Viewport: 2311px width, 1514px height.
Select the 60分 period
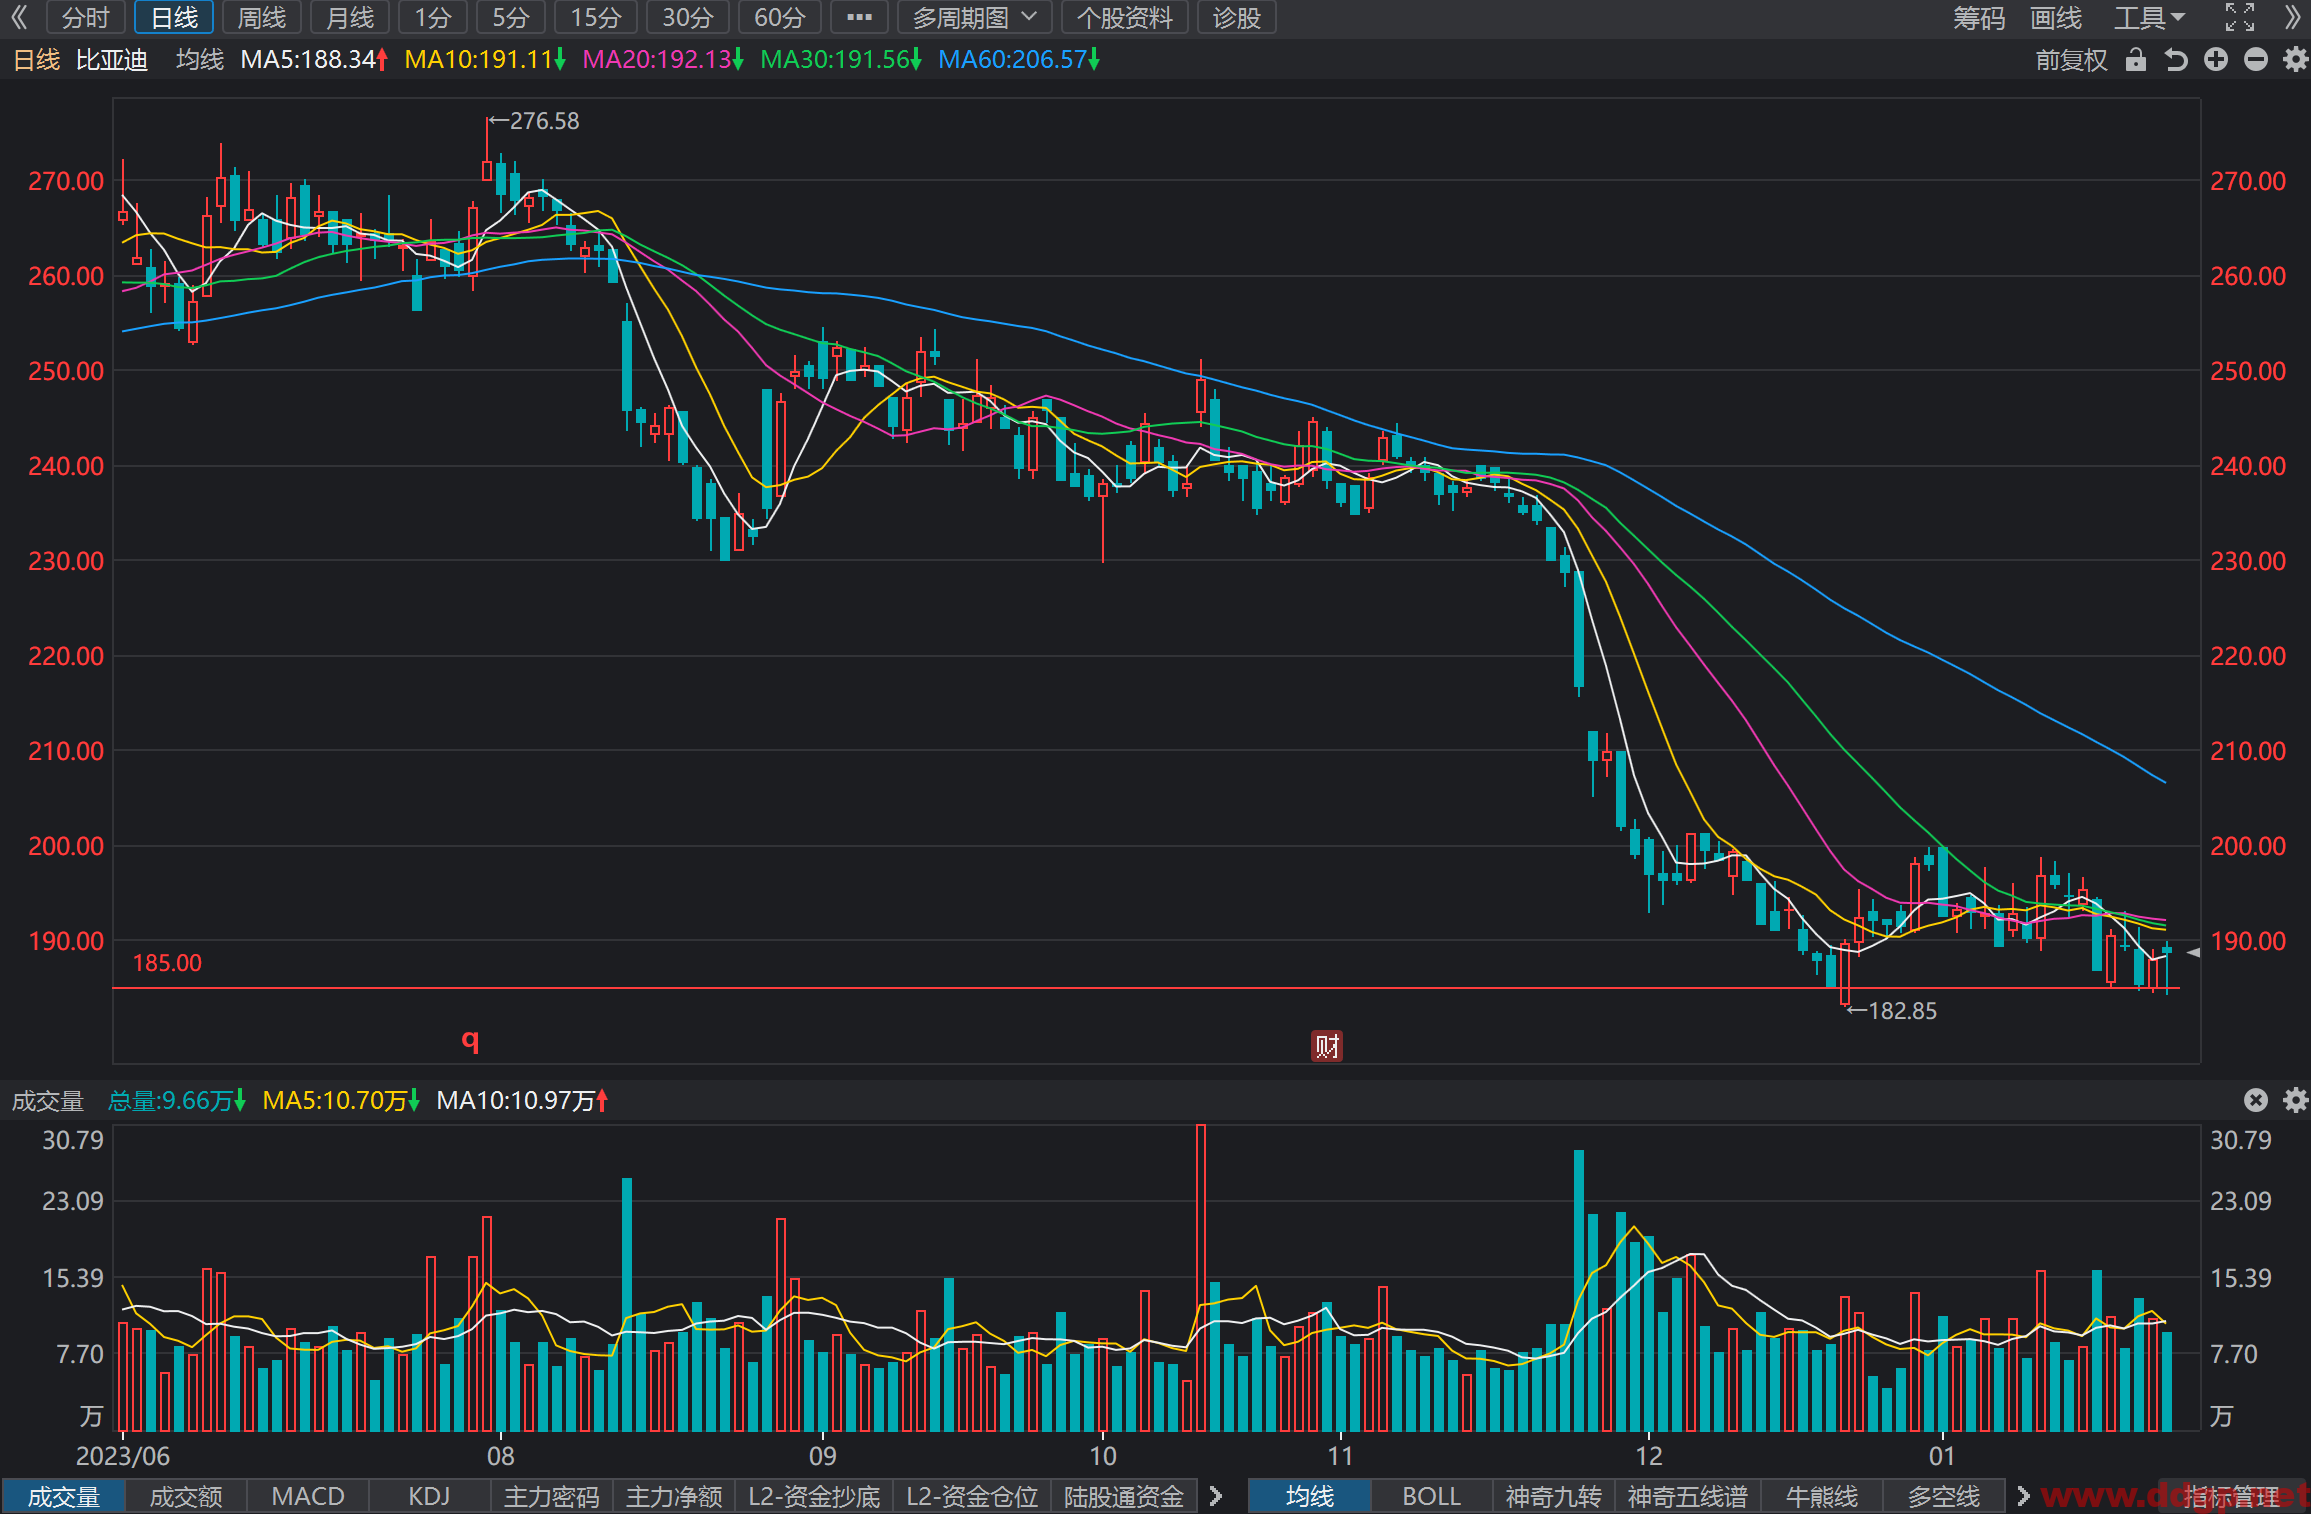(780, 17)
